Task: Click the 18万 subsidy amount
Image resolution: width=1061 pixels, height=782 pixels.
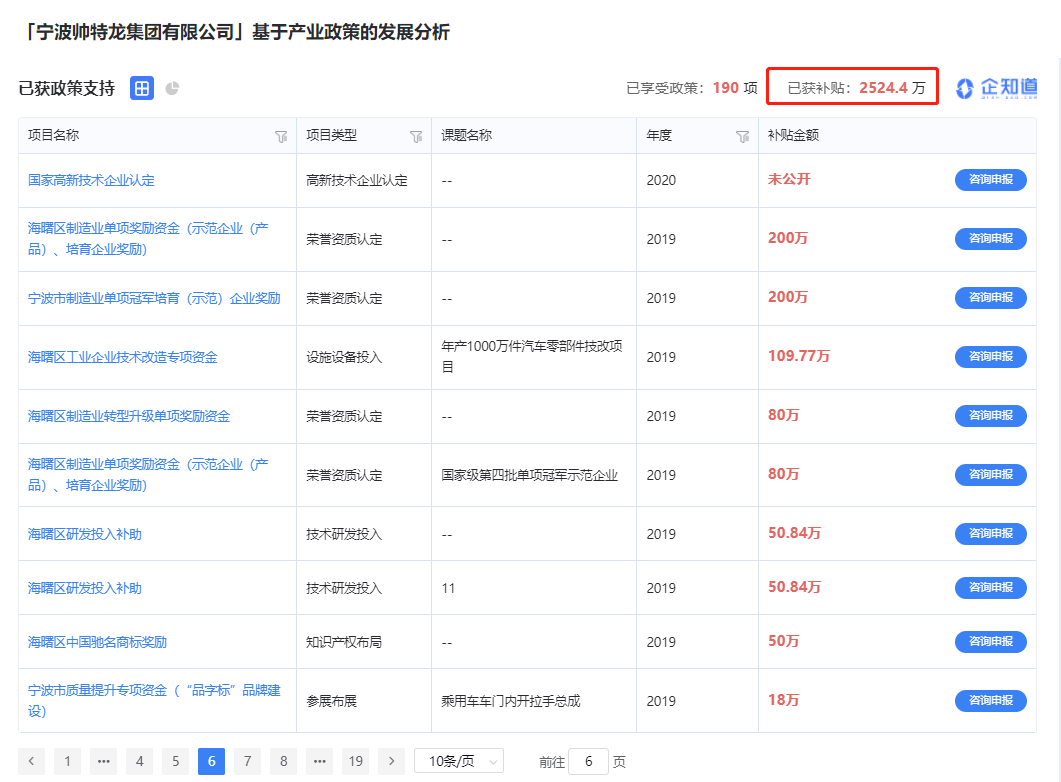Action: point(784,699)
